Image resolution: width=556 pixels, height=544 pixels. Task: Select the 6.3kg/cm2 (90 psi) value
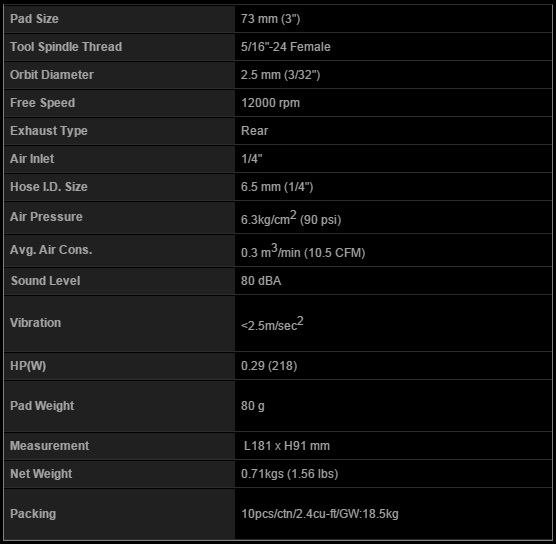click(291, 218)
